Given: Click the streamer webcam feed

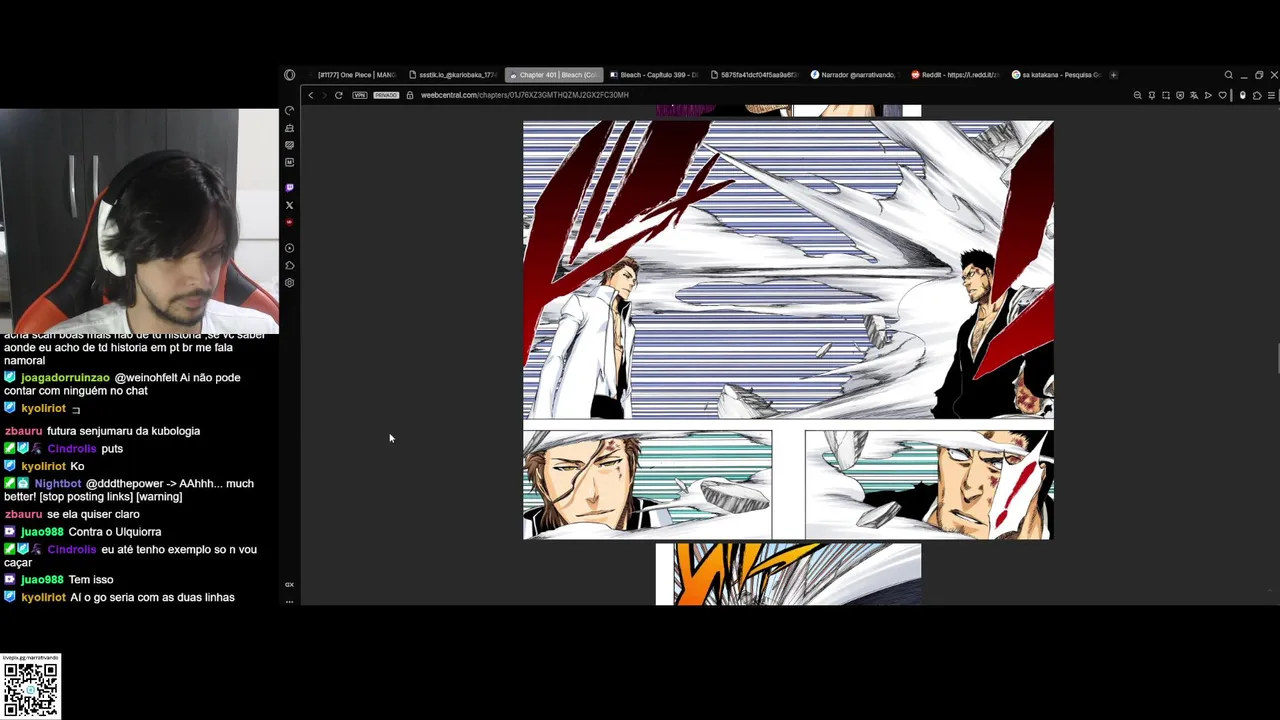Looking at the screenshot, I should 139,220.
